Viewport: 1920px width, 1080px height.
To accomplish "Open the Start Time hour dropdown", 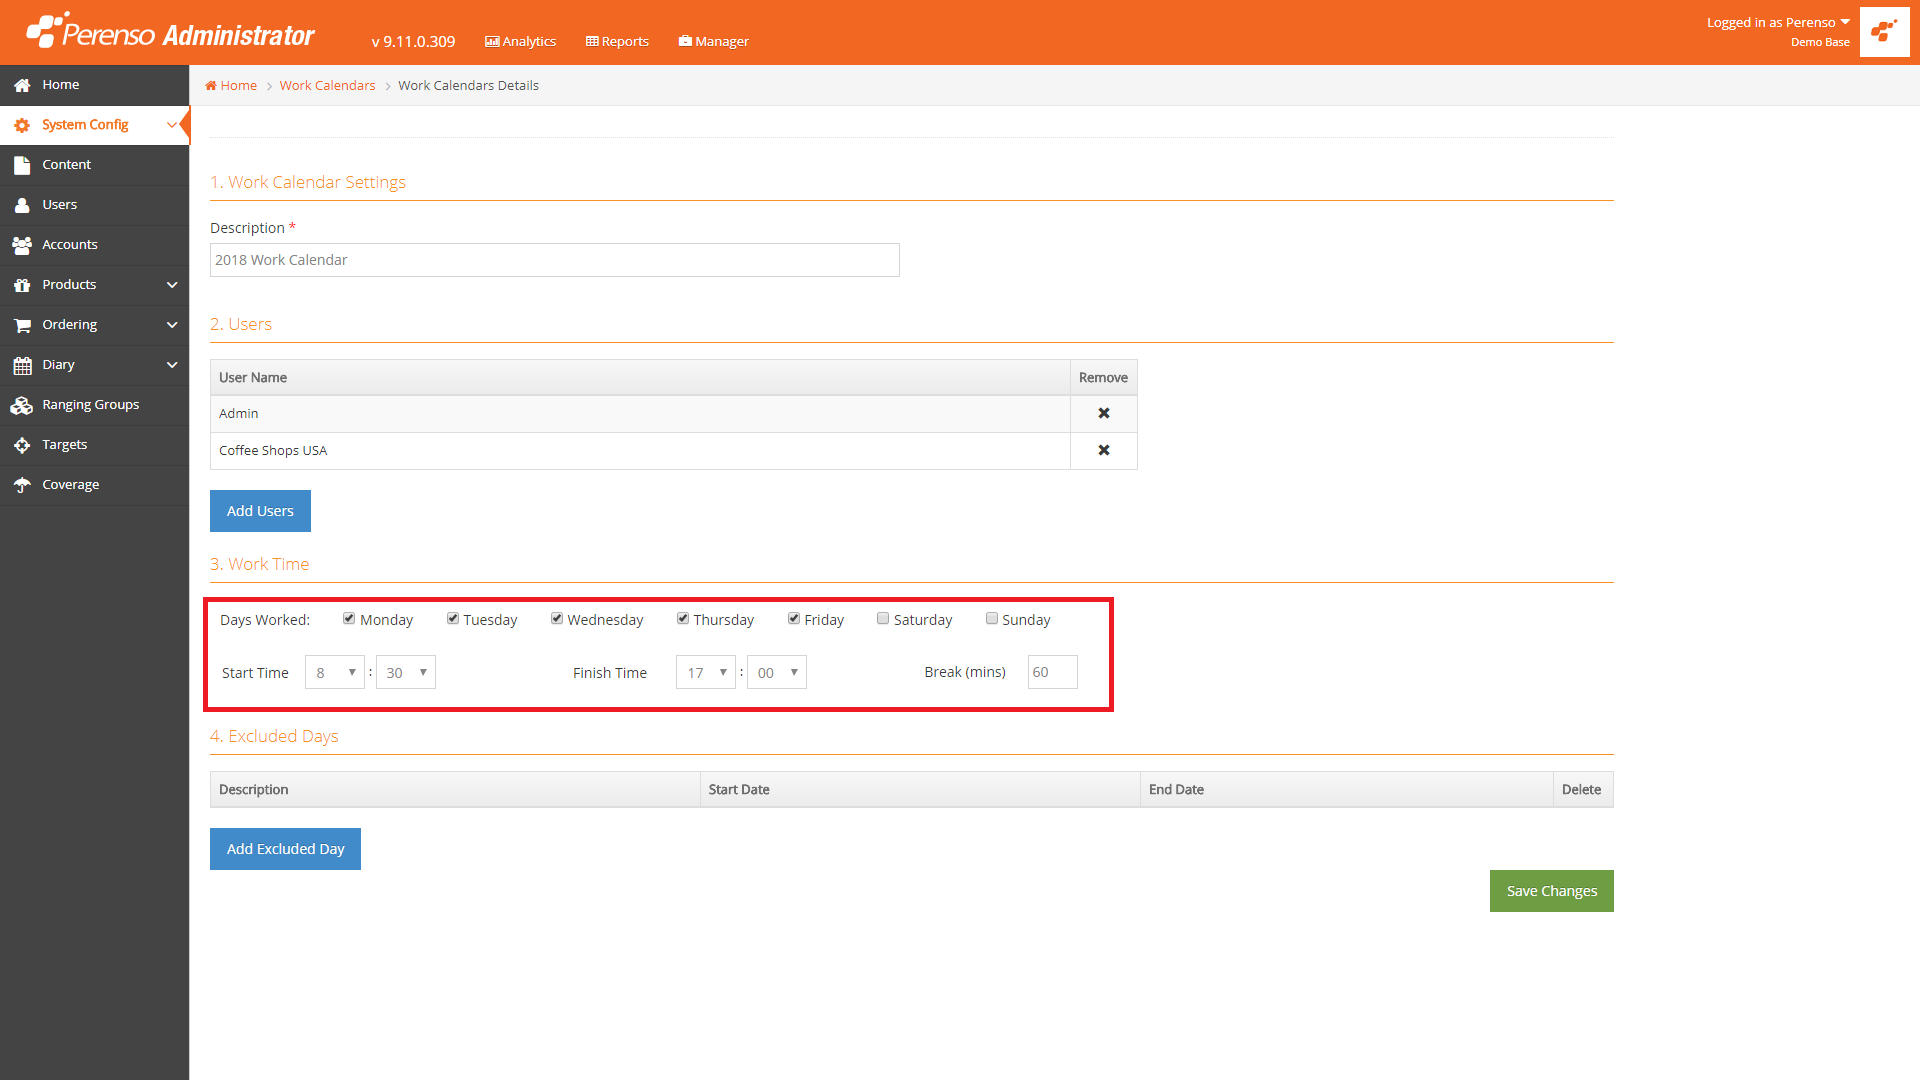I will point(335,673).
